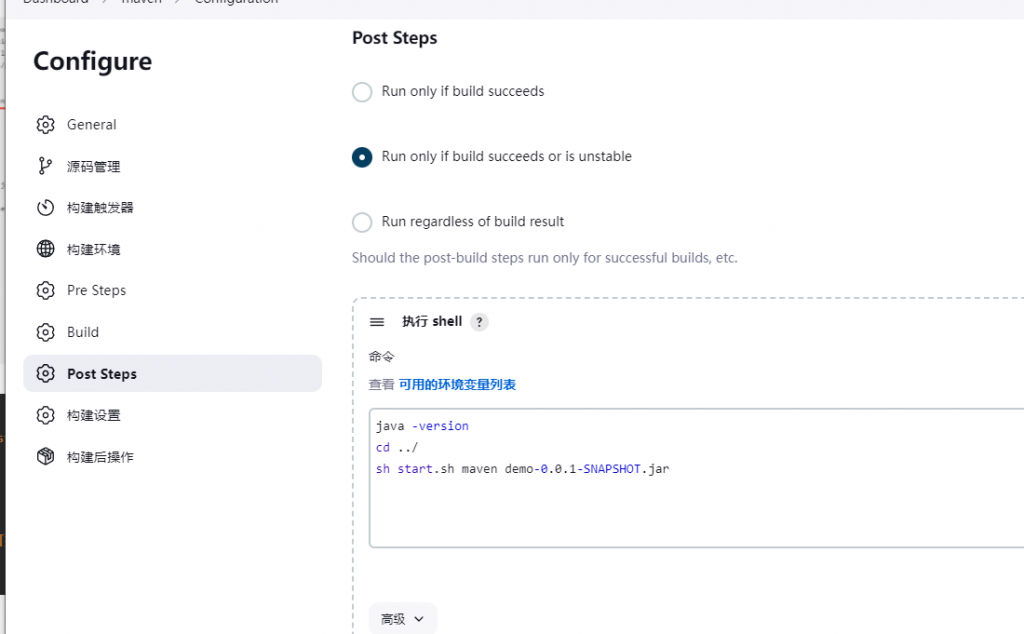Open the 可用的环境变量列表 link
This screenshot has width=1024, height=634.
point(457,385)
